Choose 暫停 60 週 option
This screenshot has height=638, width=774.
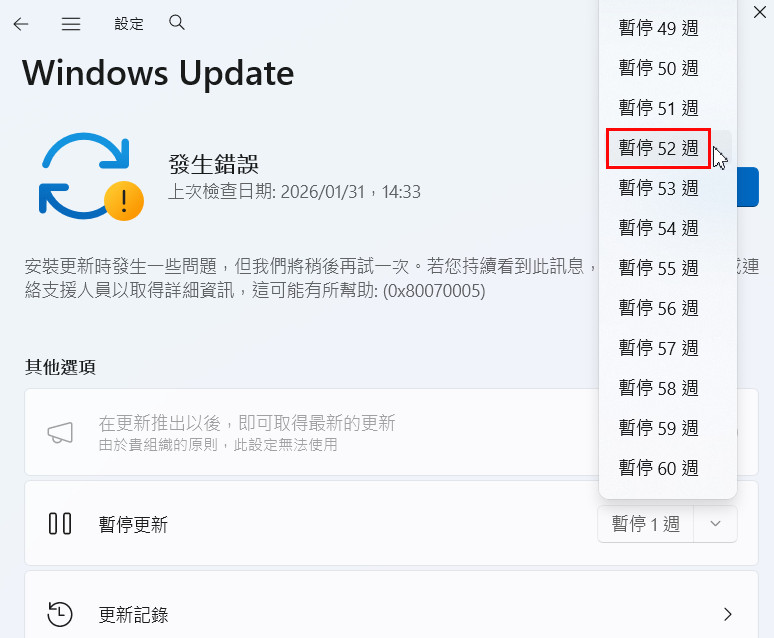[x=658, y=468]
